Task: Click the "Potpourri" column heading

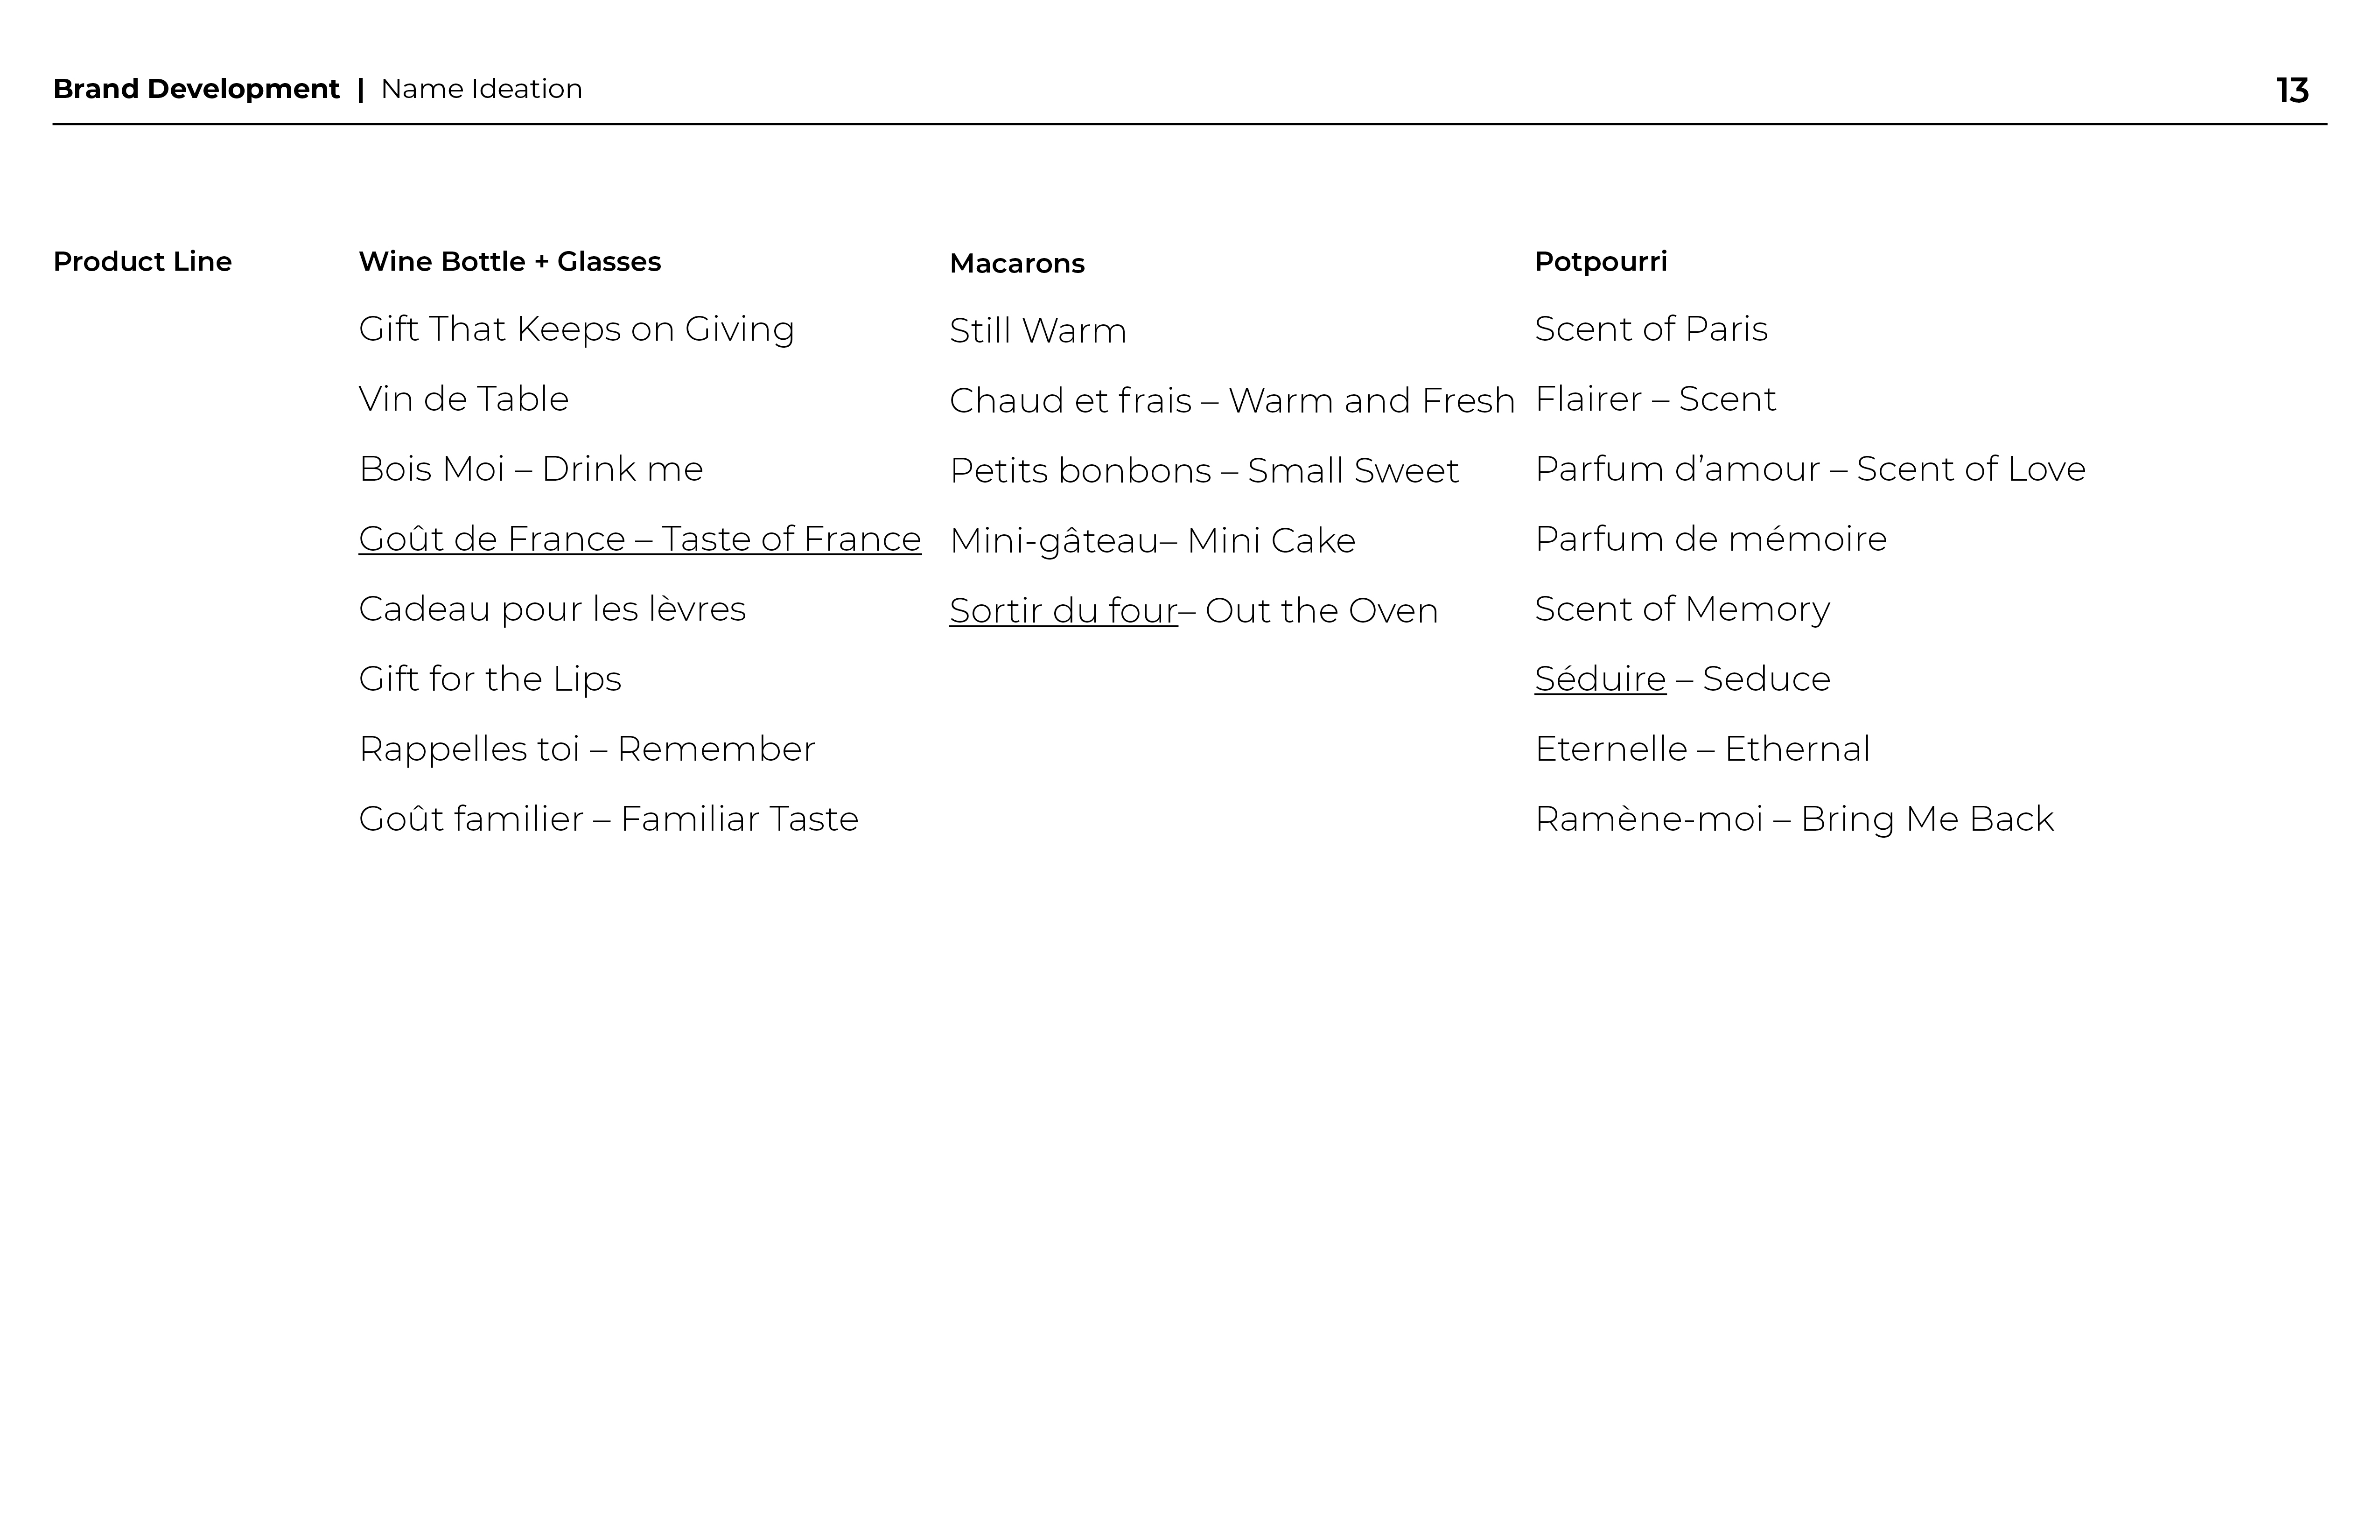Action: coord(1600,262)
